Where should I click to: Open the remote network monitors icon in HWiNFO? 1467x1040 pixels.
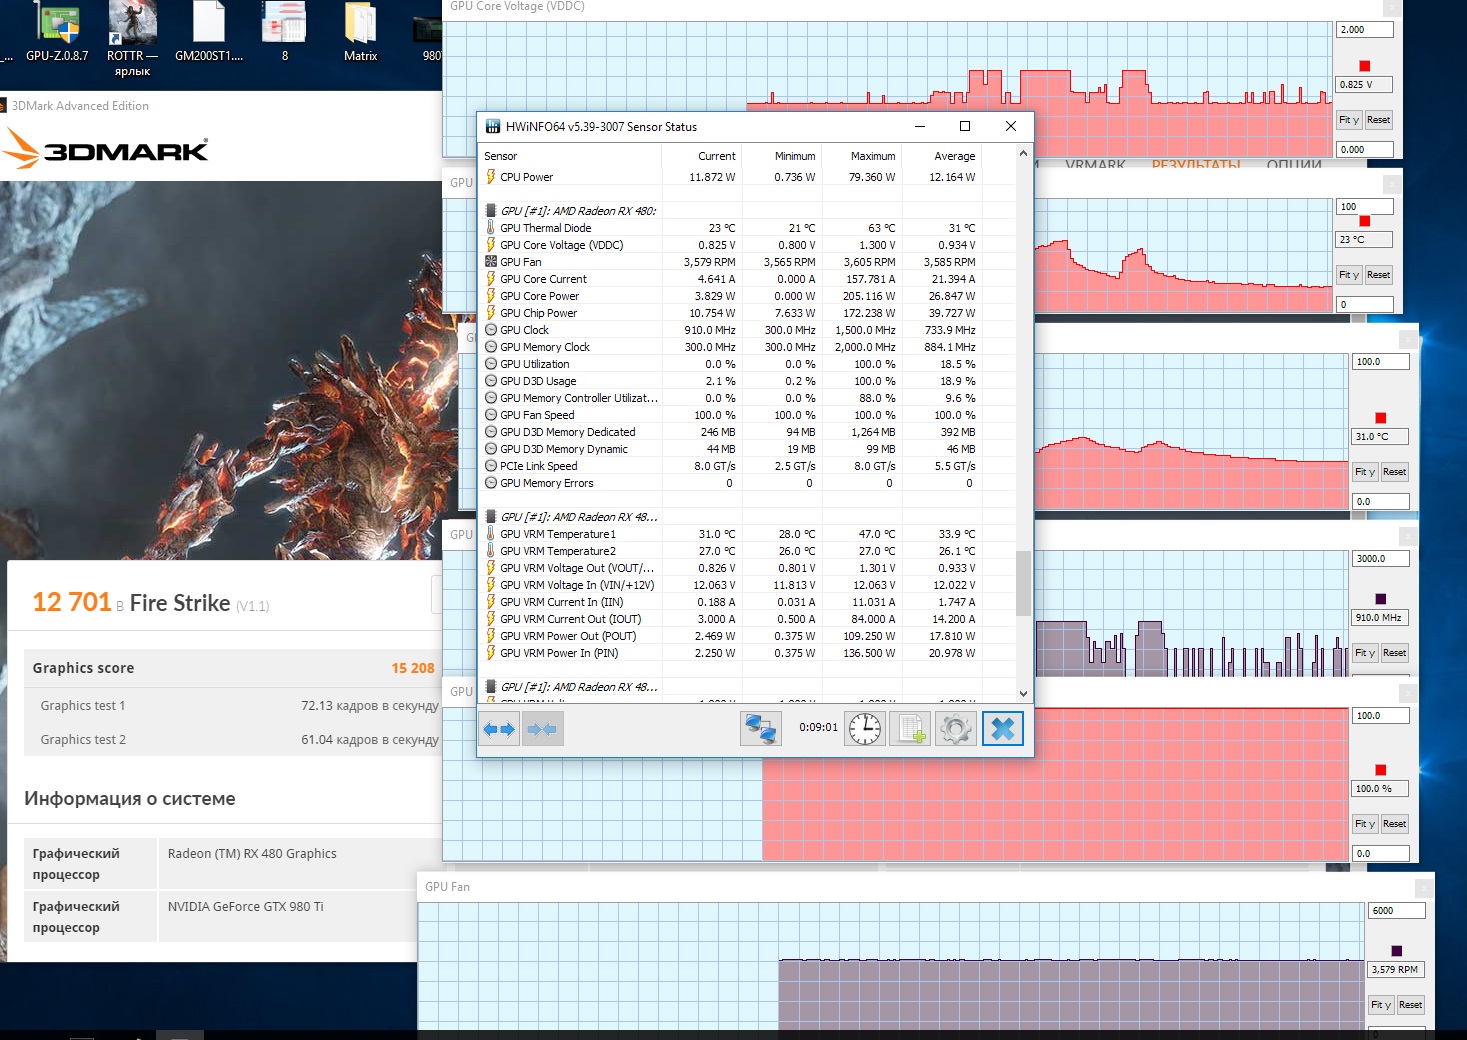760,729
